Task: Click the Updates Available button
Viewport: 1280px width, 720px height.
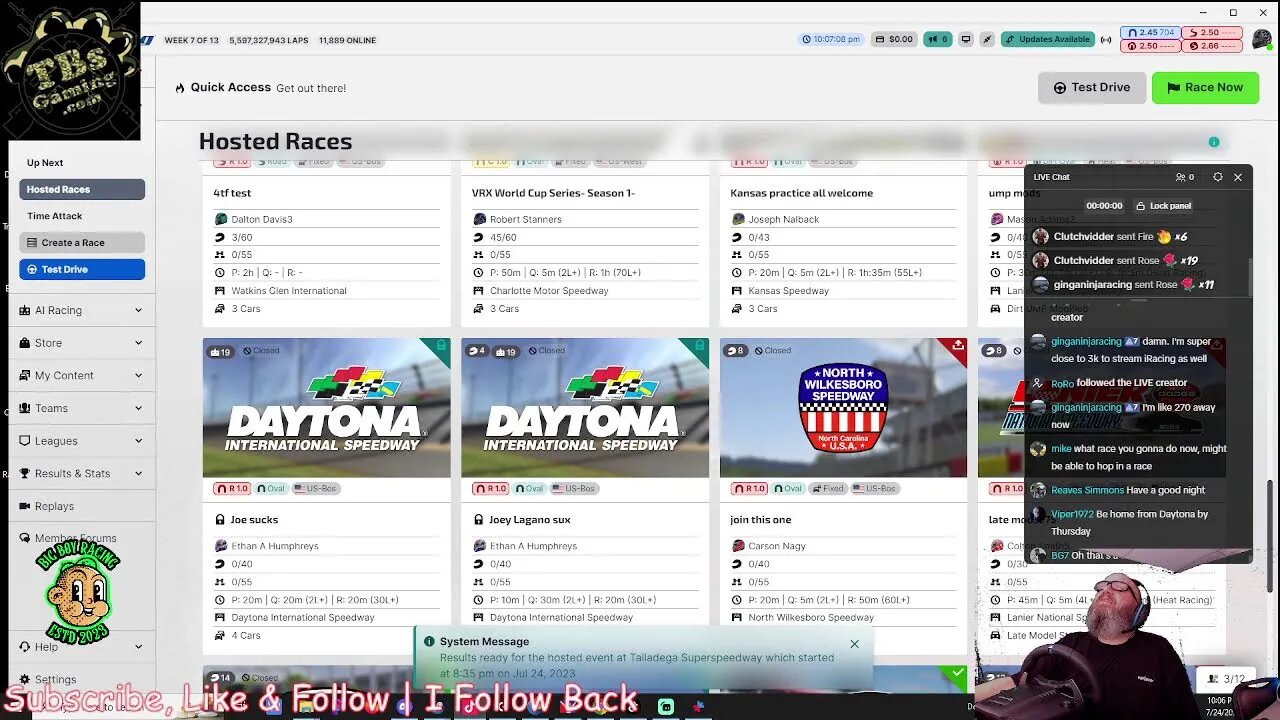Action: [x=1048, y=39]
